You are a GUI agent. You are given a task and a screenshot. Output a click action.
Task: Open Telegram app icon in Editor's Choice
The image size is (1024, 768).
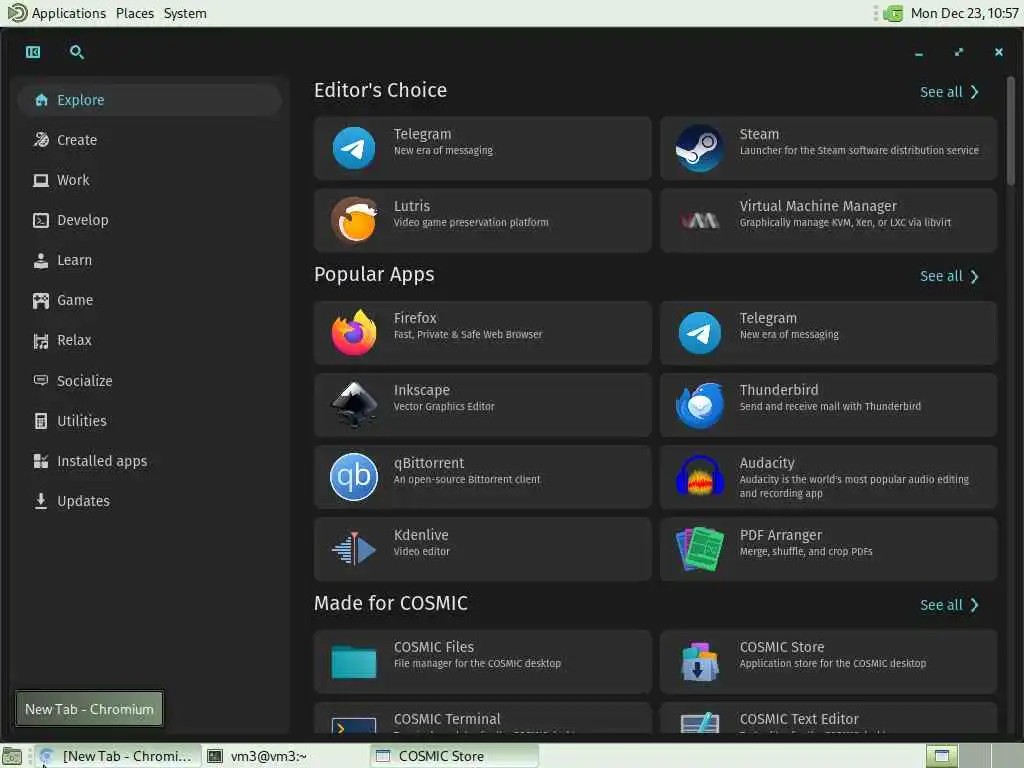click(x=354, y=148)
